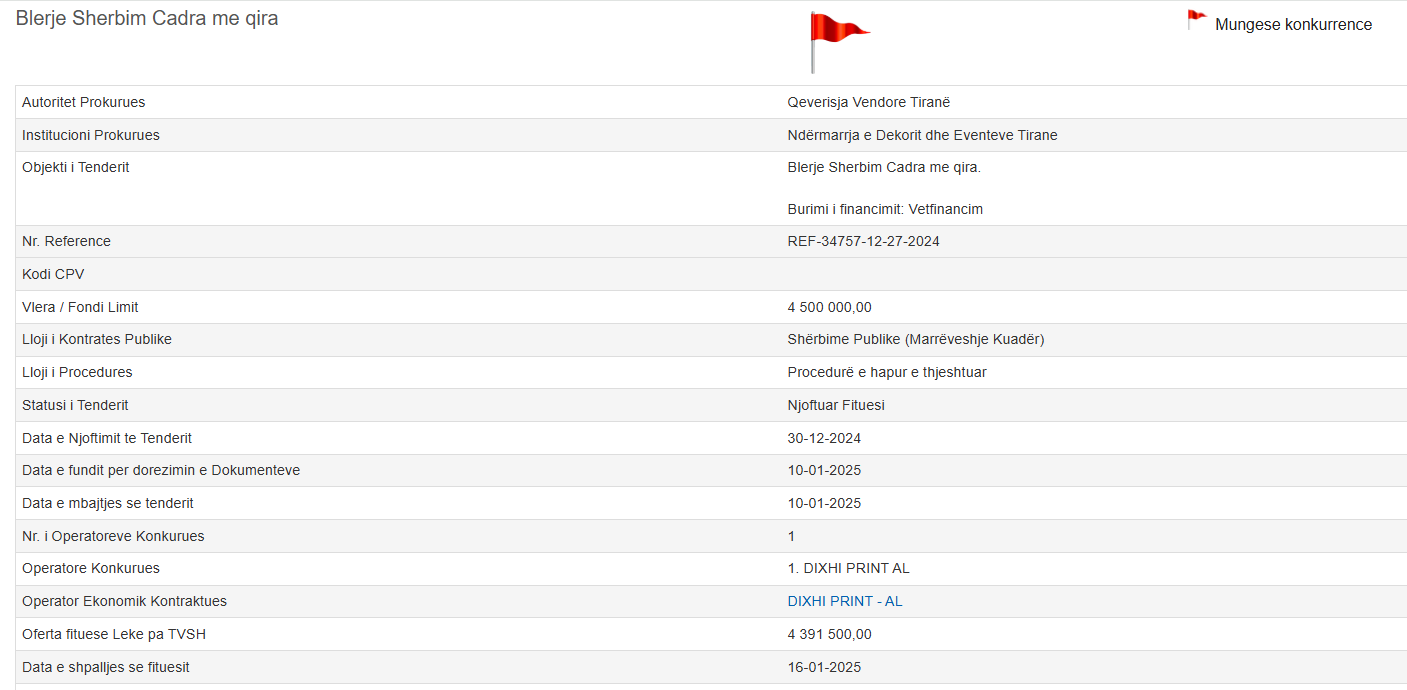The width and height of the screenshot is (1407, 690).
Task: Click the winner announcement date 16-01-2025
Action: click(824, 667)
